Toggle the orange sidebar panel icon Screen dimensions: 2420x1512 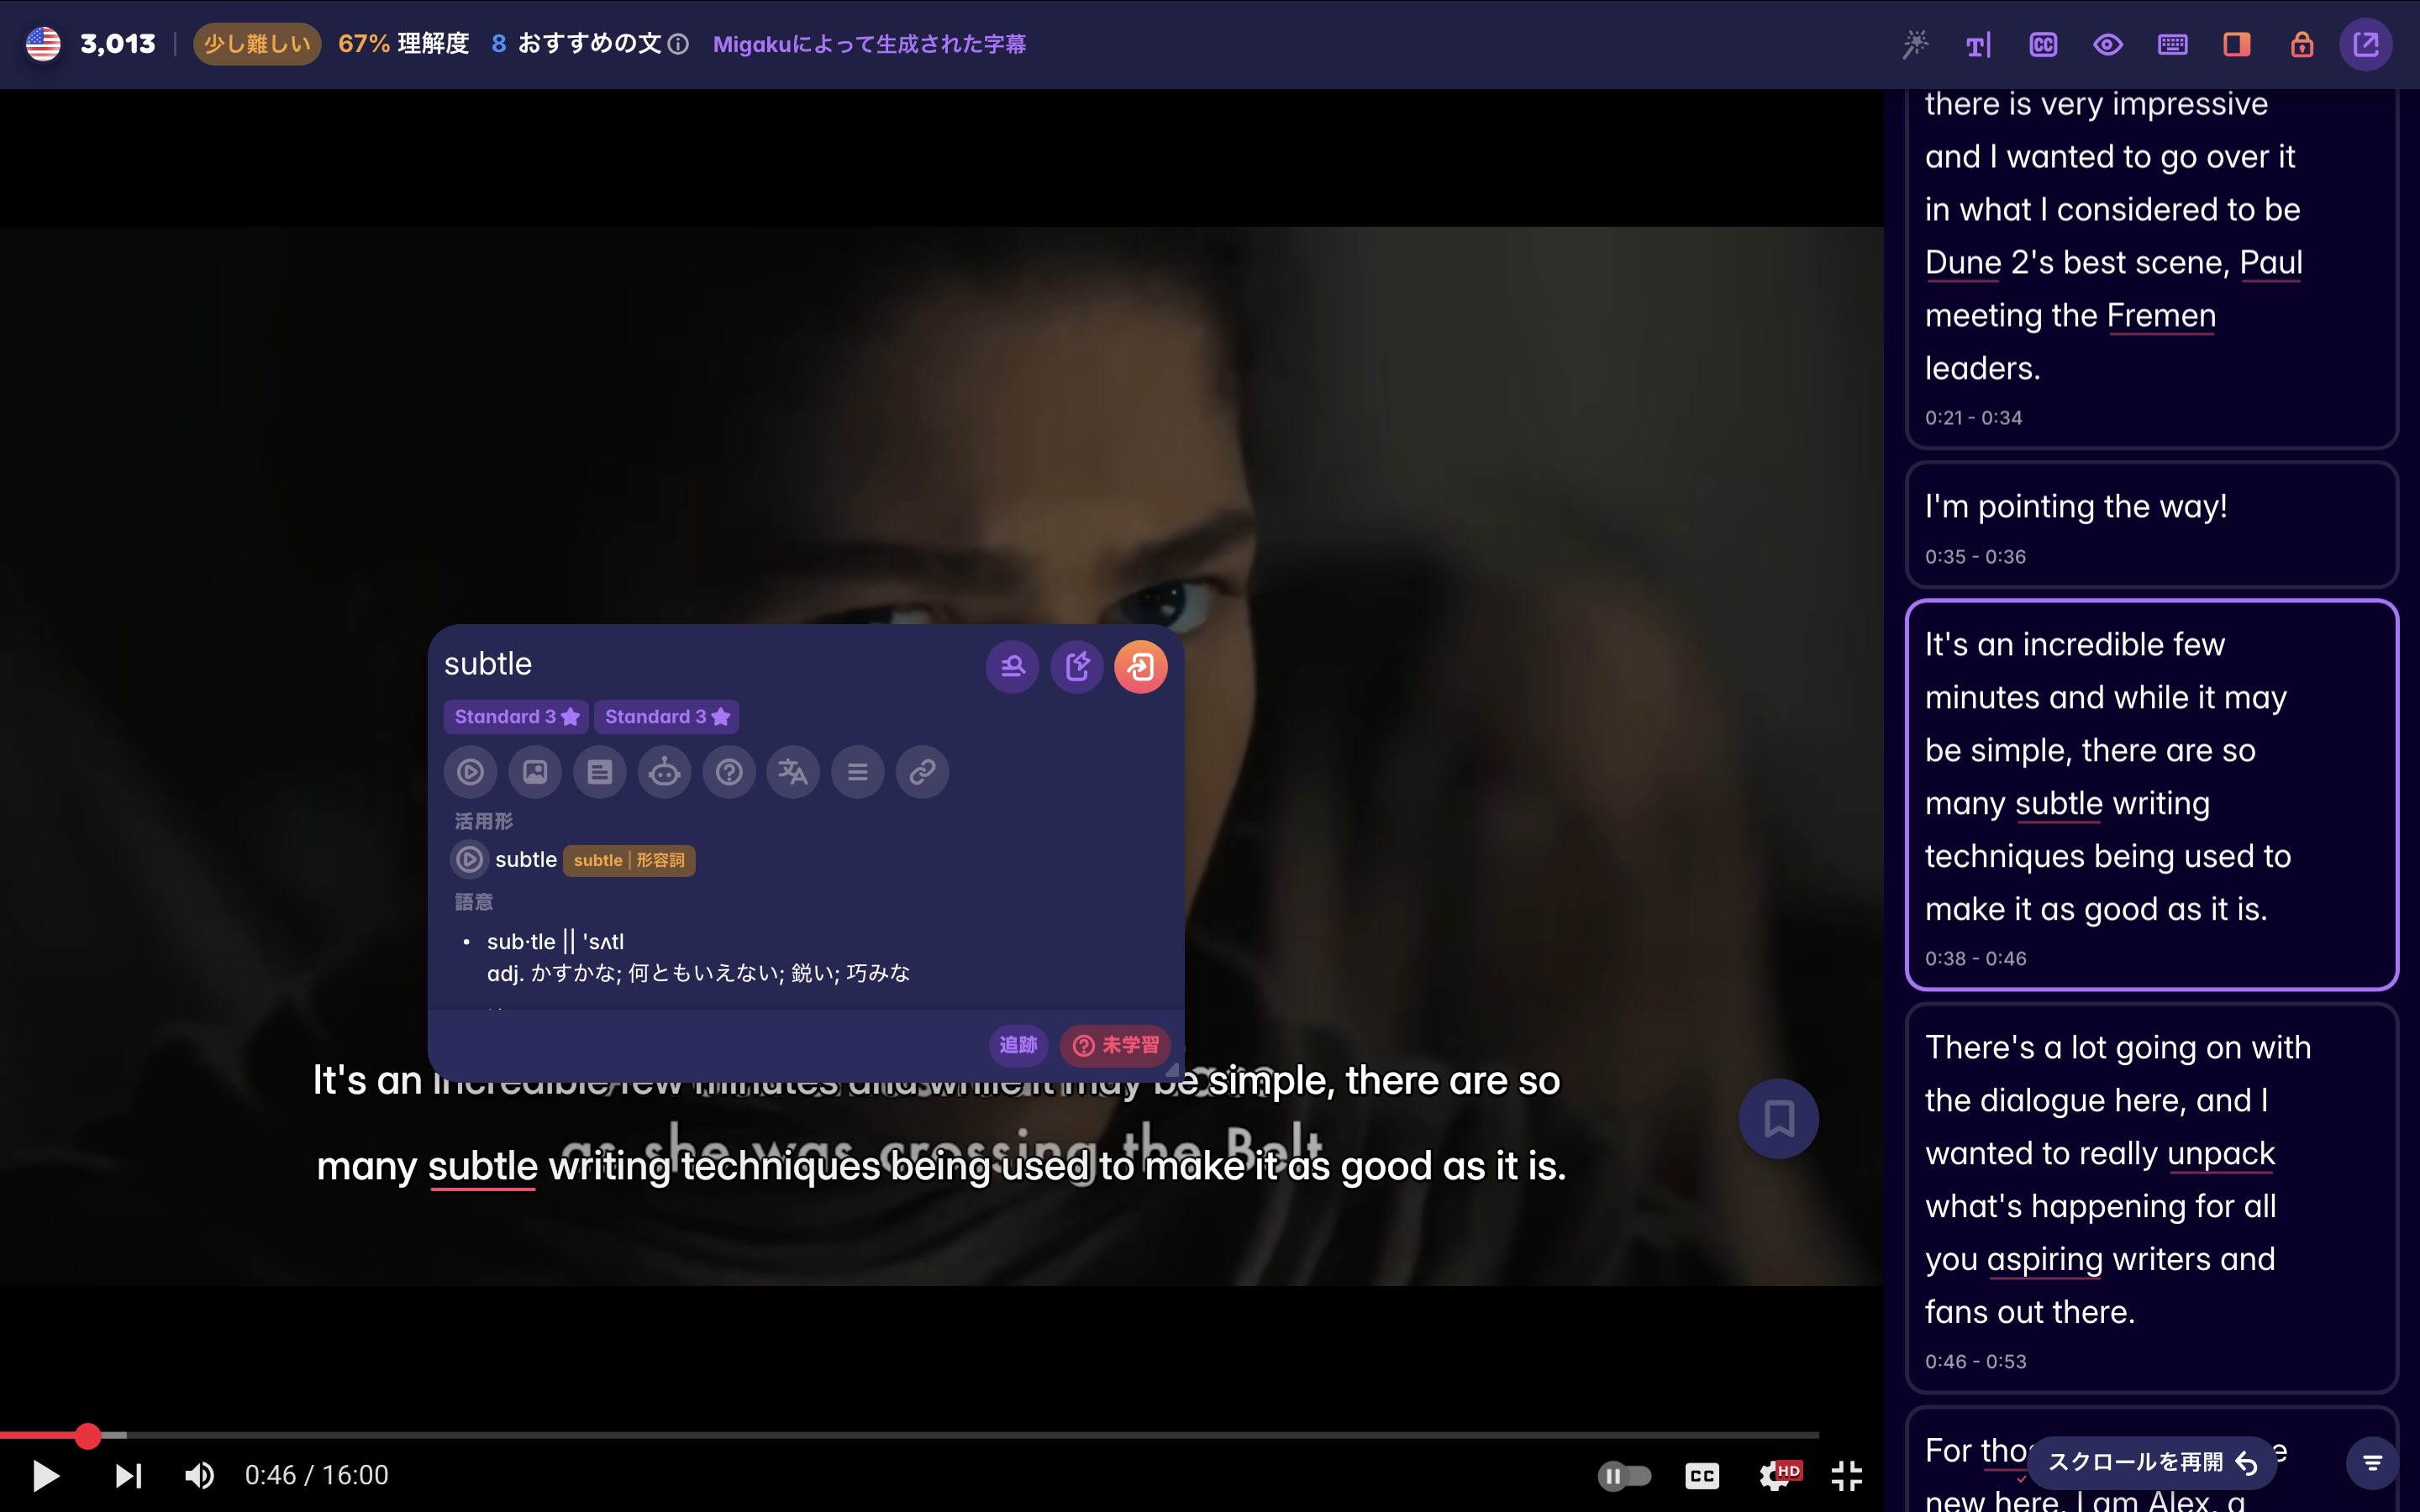tap(2237, 44)
